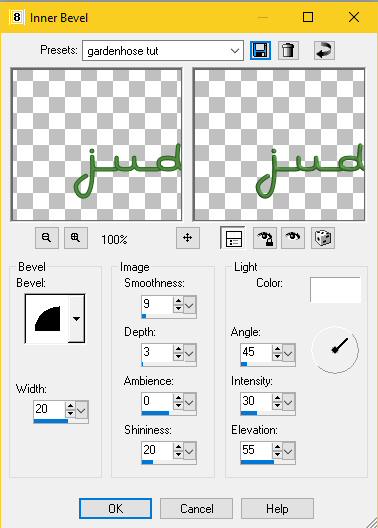Open the Presets dropdown showing gardenhose tut
378x528 pixels.
point(163,51)
